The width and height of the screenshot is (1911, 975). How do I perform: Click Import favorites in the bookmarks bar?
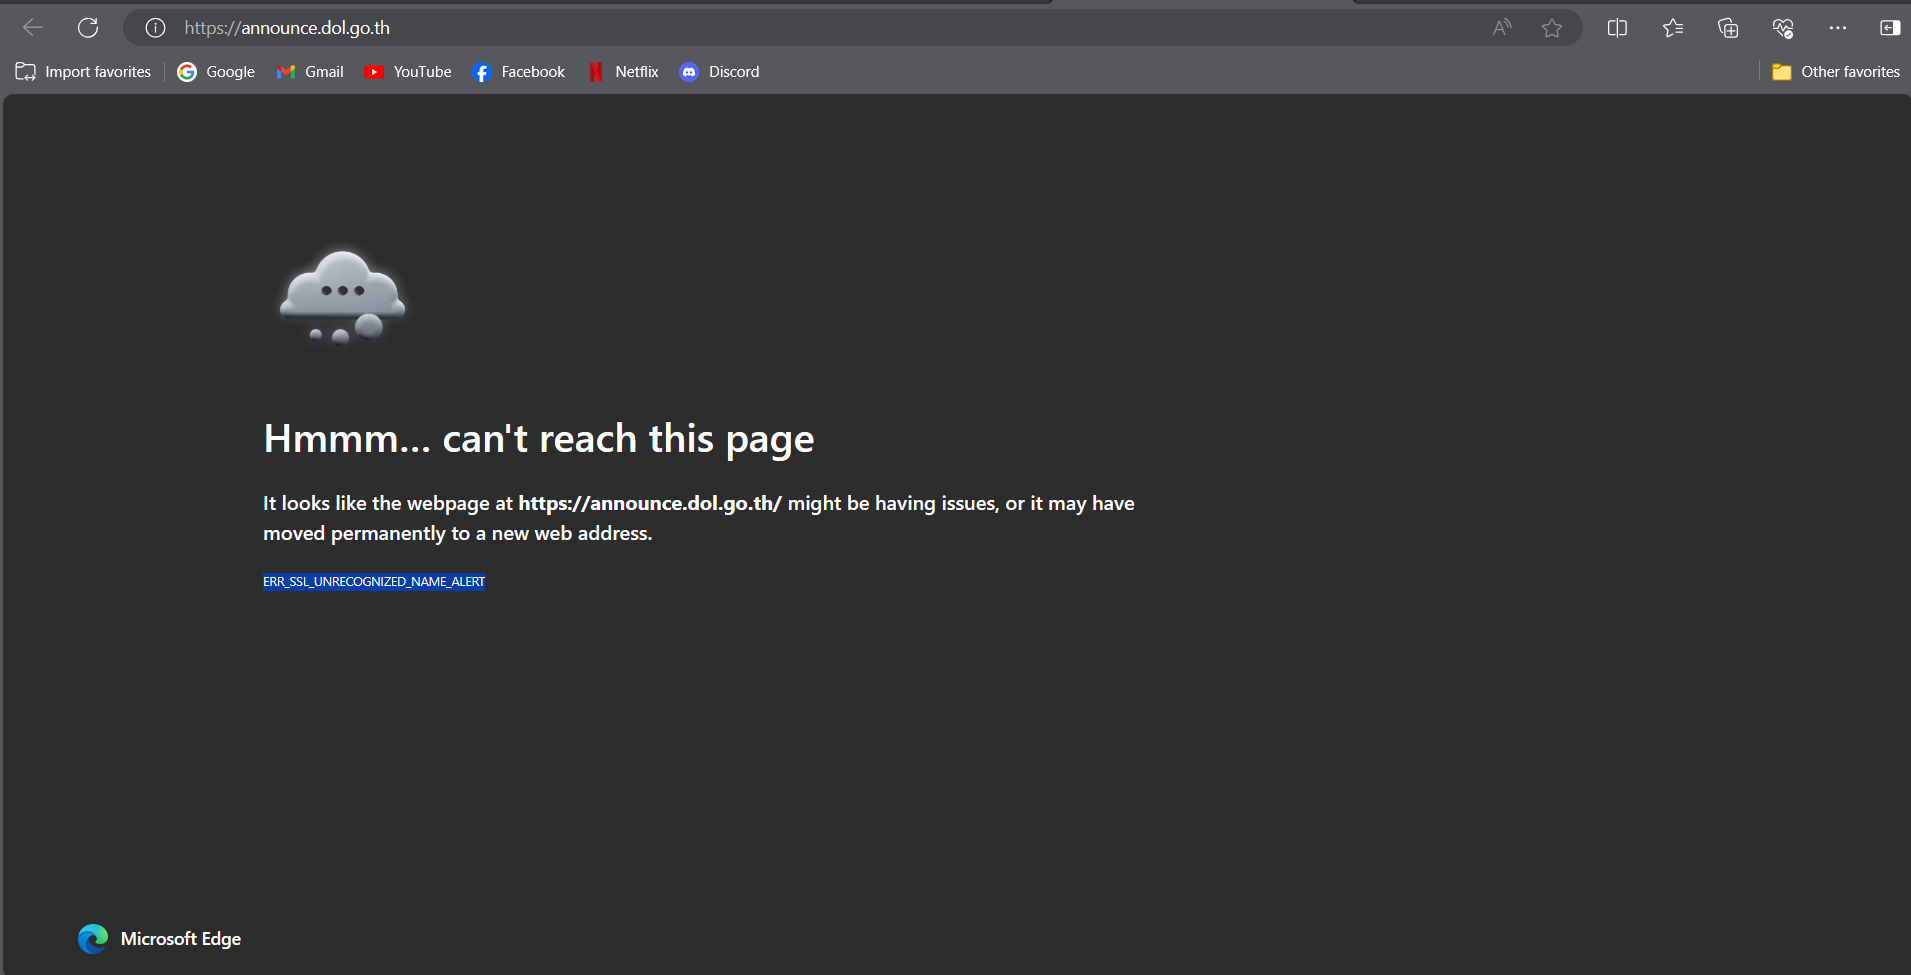(x=83, y=72)
